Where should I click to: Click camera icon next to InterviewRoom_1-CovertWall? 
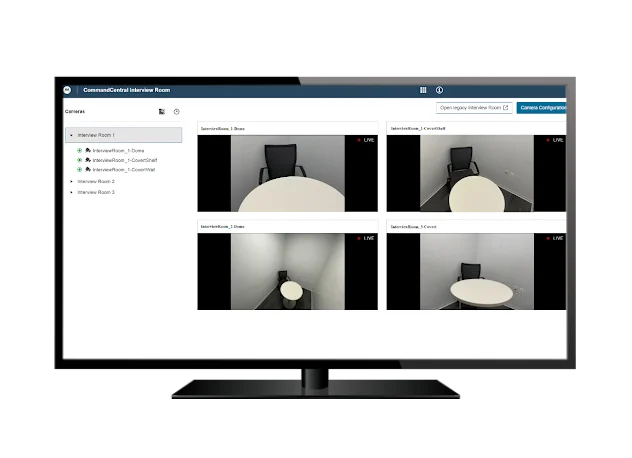[88, 170]
